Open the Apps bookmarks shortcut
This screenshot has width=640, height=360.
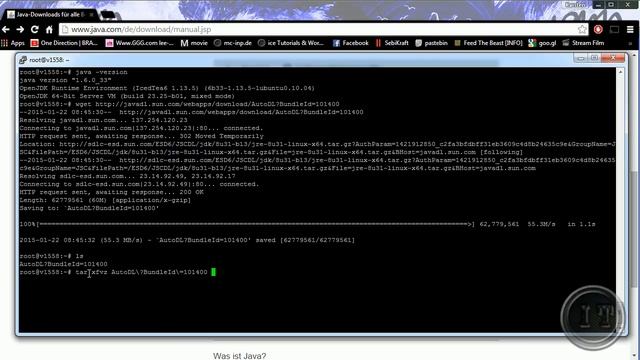click(13, 43)
